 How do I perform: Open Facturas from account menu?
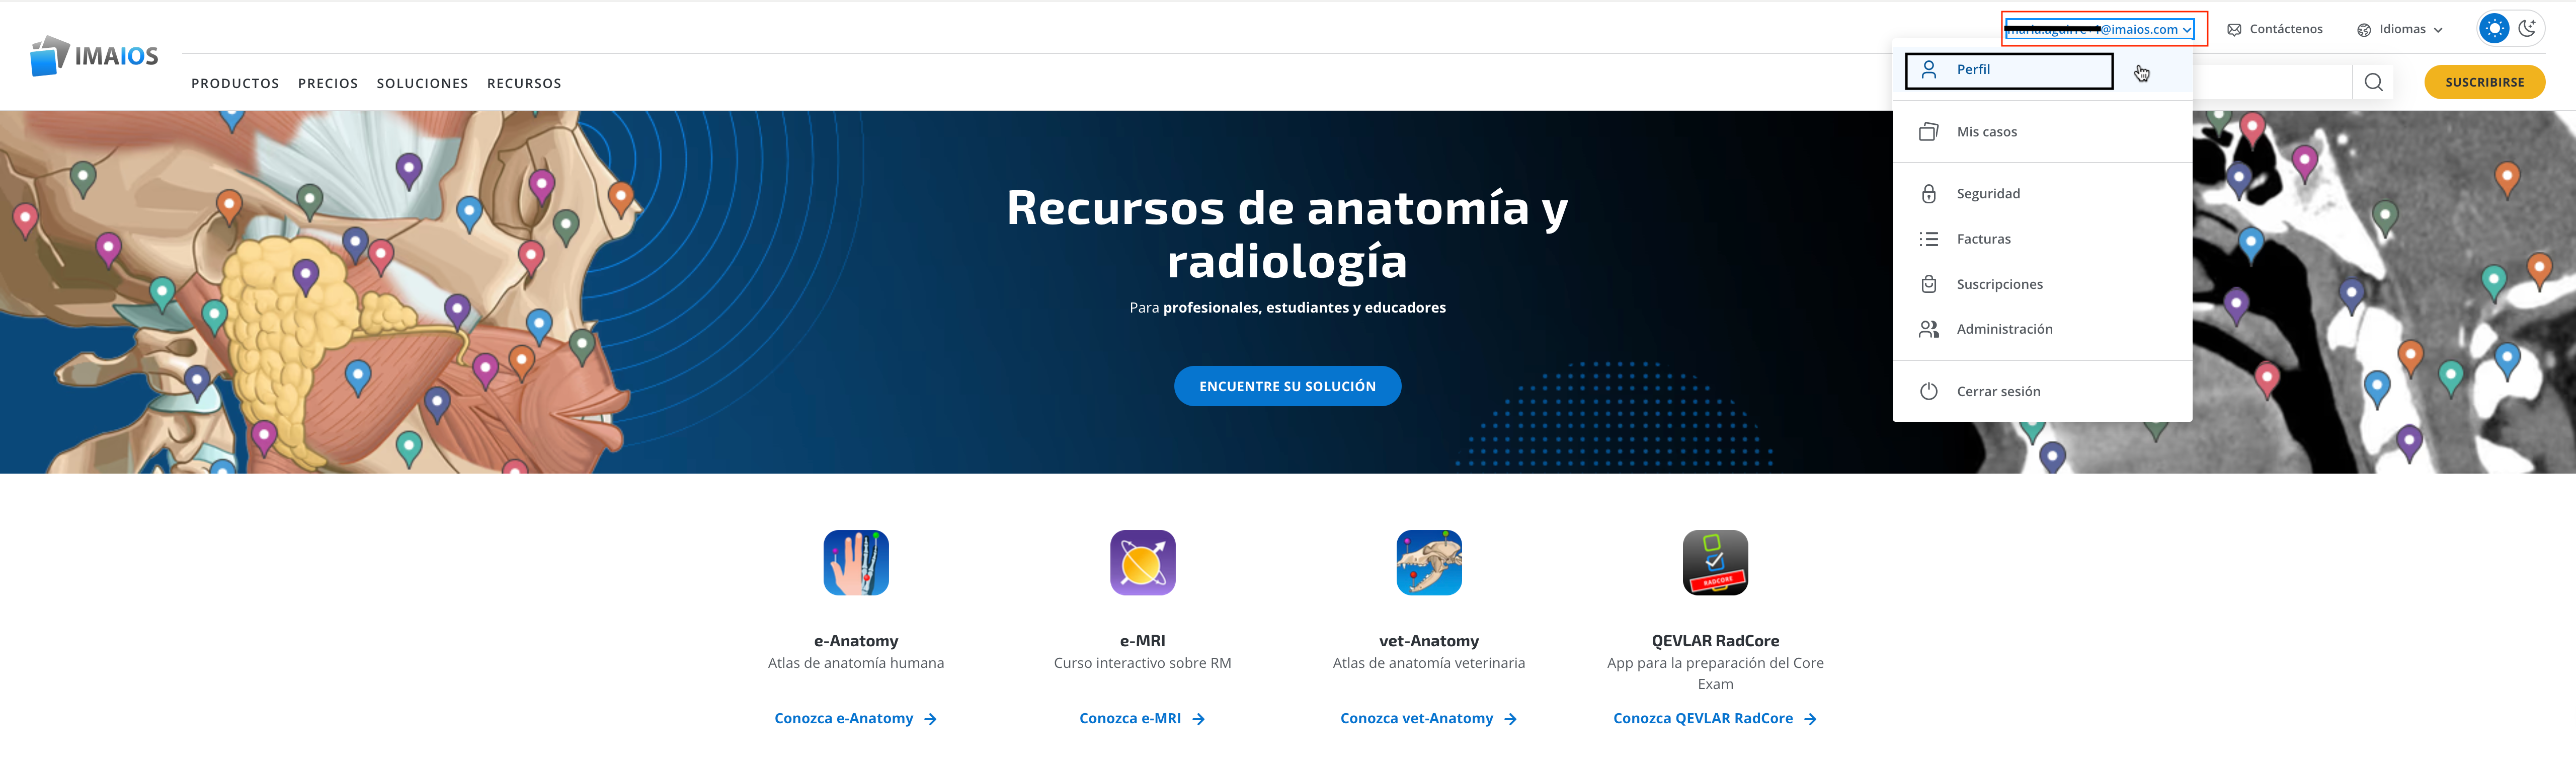click(2042, 239)
